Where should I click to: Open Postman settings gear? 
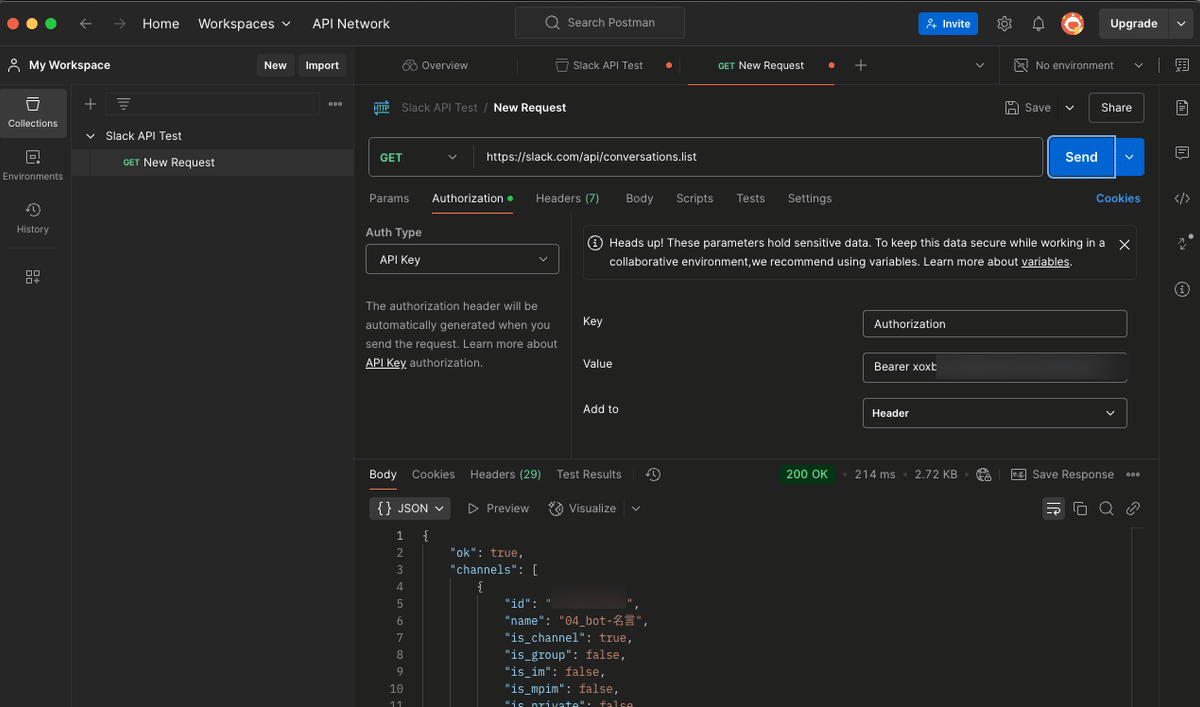[1005, 23]
